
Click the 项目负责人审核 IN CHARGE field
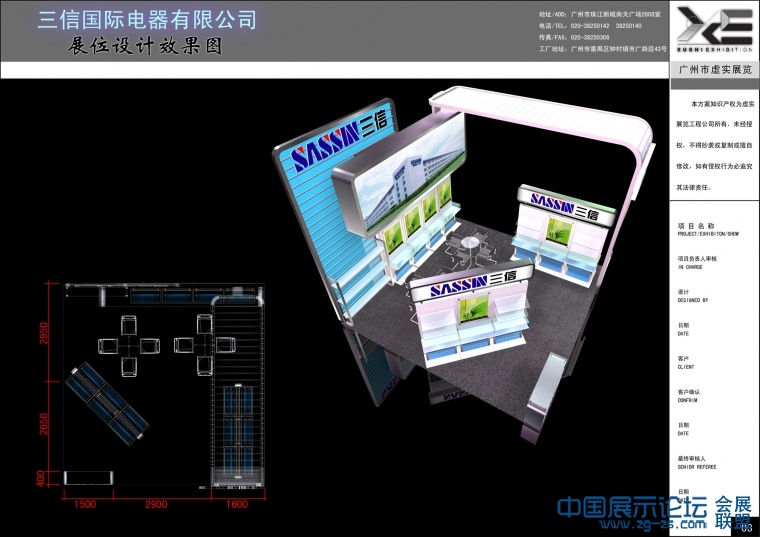pyautogui.click(x=697, y=263)
